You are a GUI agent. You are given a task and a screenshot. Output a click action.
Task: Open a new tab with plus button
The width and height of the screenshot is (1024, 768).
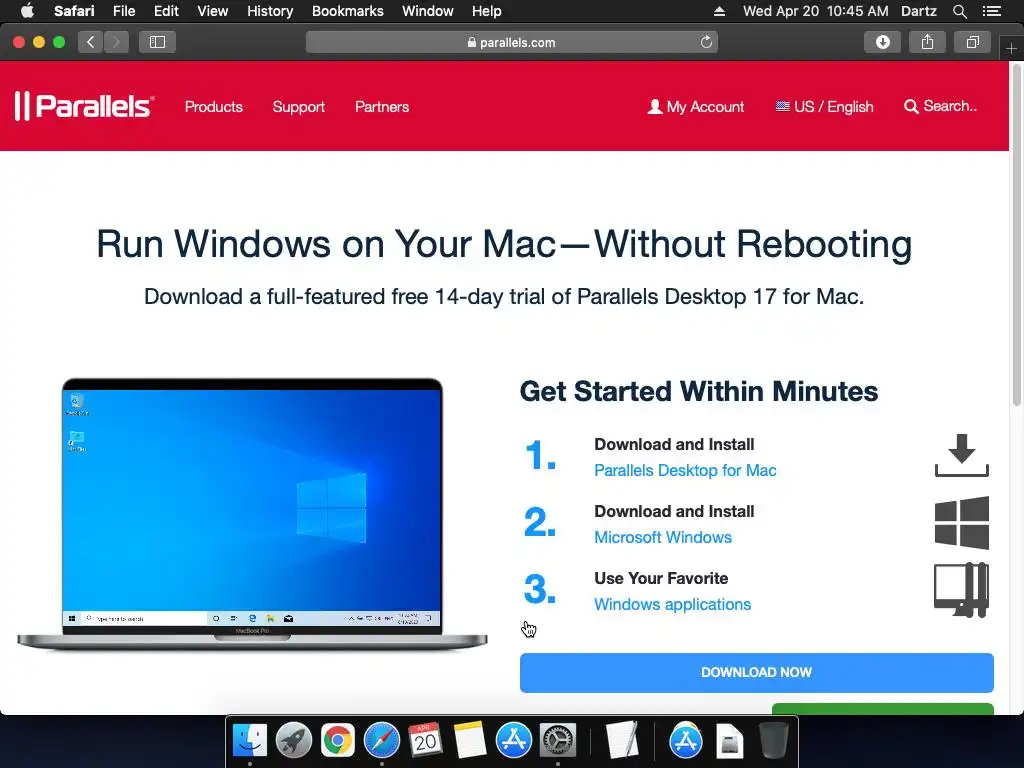(1011, 49)
